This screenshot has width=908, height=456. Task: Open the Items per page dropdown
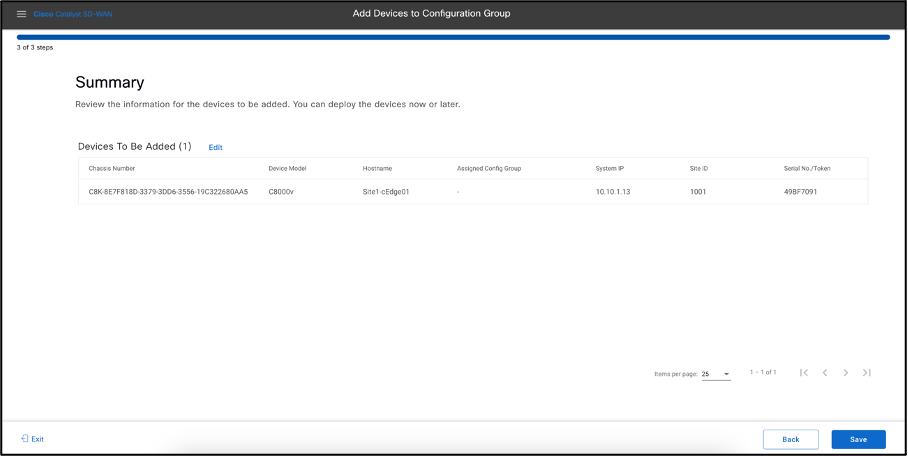pyautogui.click(x=715, y=373)
